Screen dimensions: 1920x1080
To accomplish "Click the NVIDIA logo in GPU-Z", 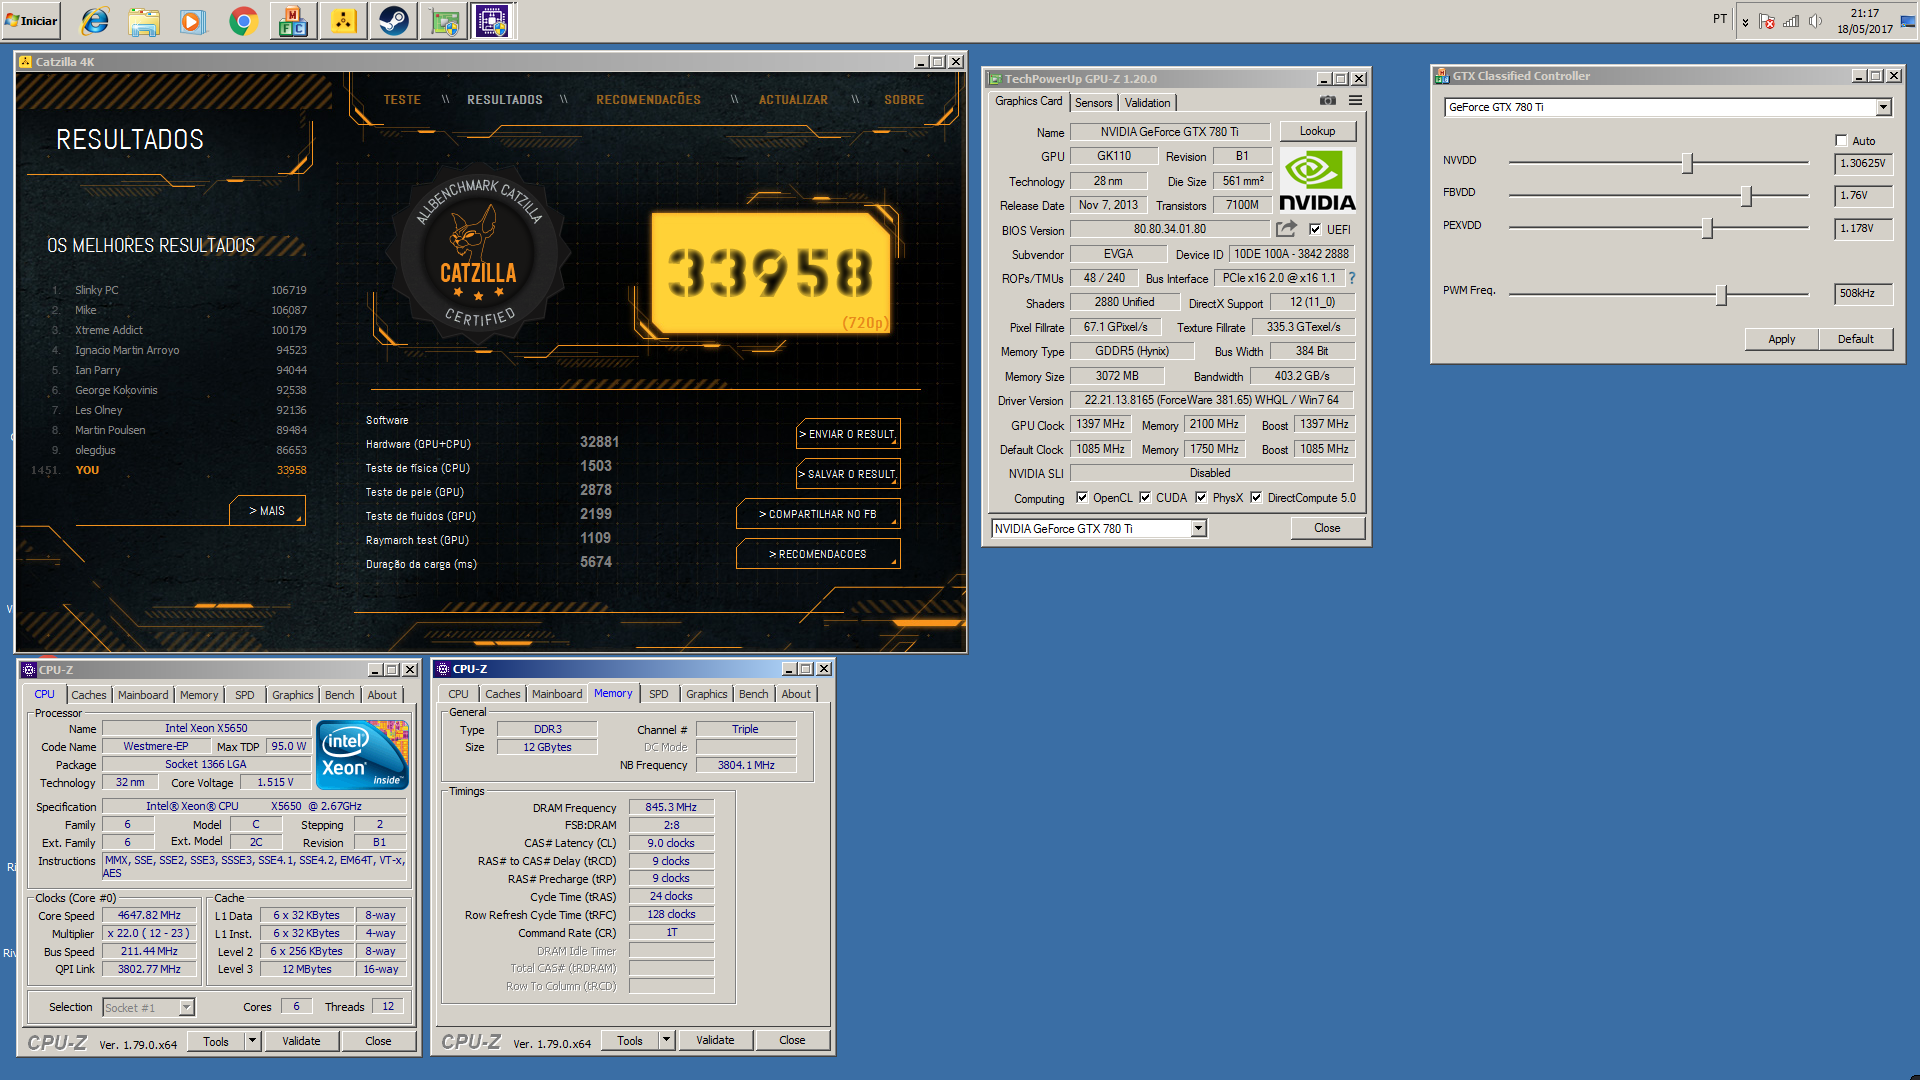I will [x=1317, y=181].
